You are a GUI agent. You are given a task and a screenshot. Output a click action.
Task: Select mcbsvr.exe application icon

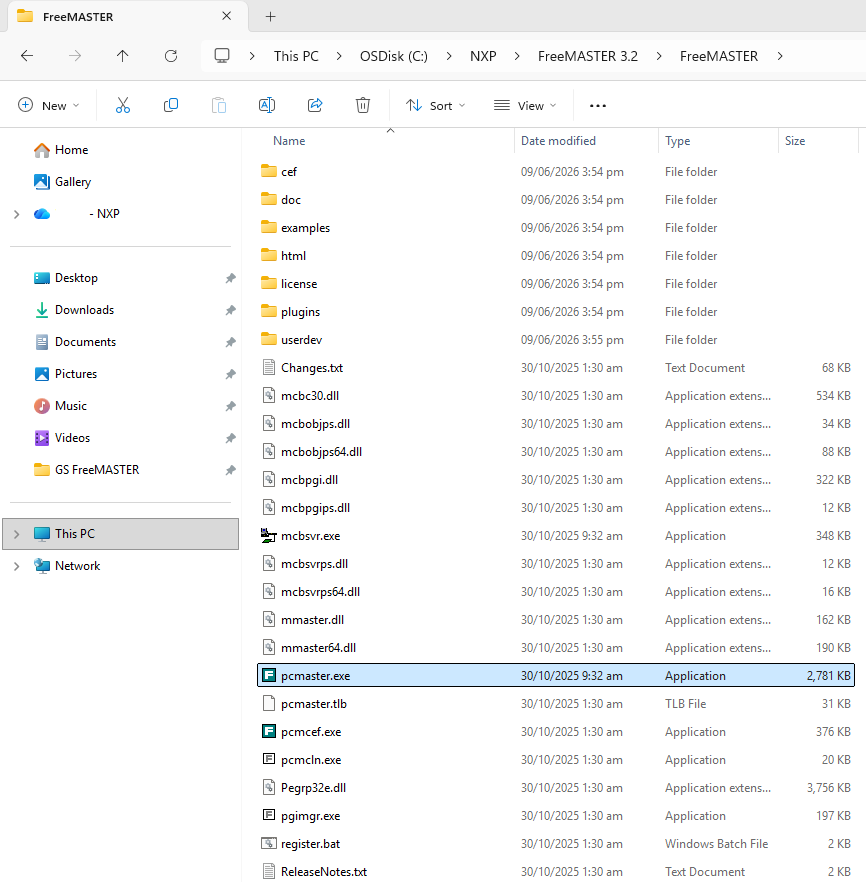click(x=269, y=536)
